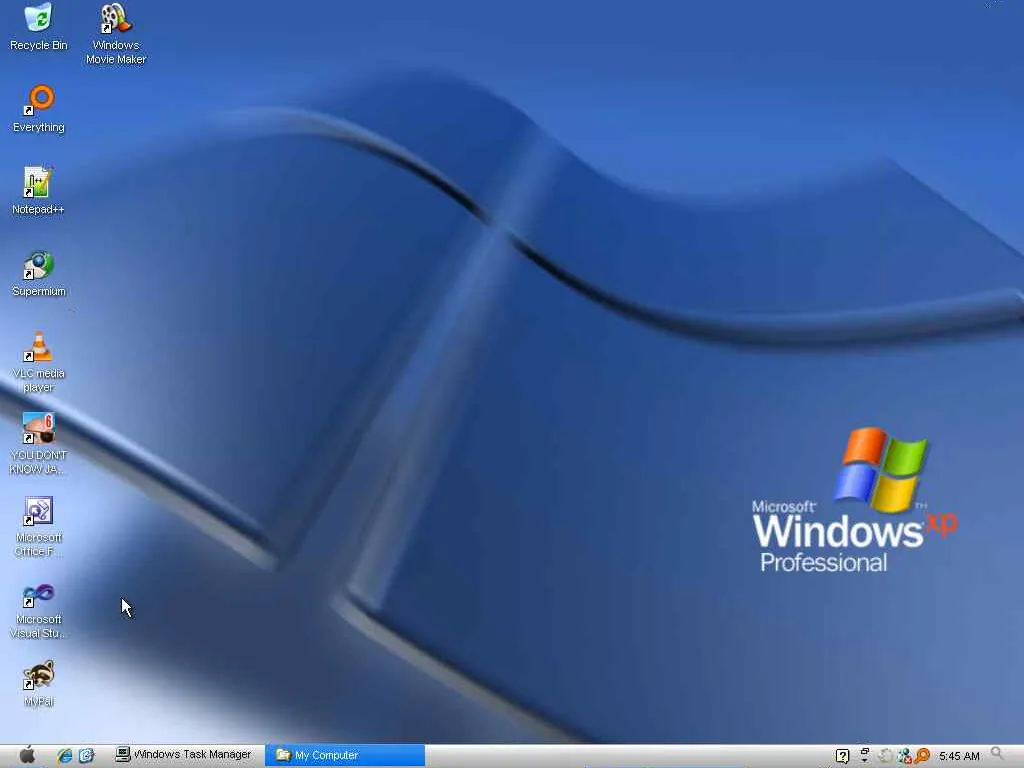Select the Windows Movie Maker shortcut
Image resolution: width=1024 pixels, height=768 pixels.
pyautogui.click(x=116, y=34)
